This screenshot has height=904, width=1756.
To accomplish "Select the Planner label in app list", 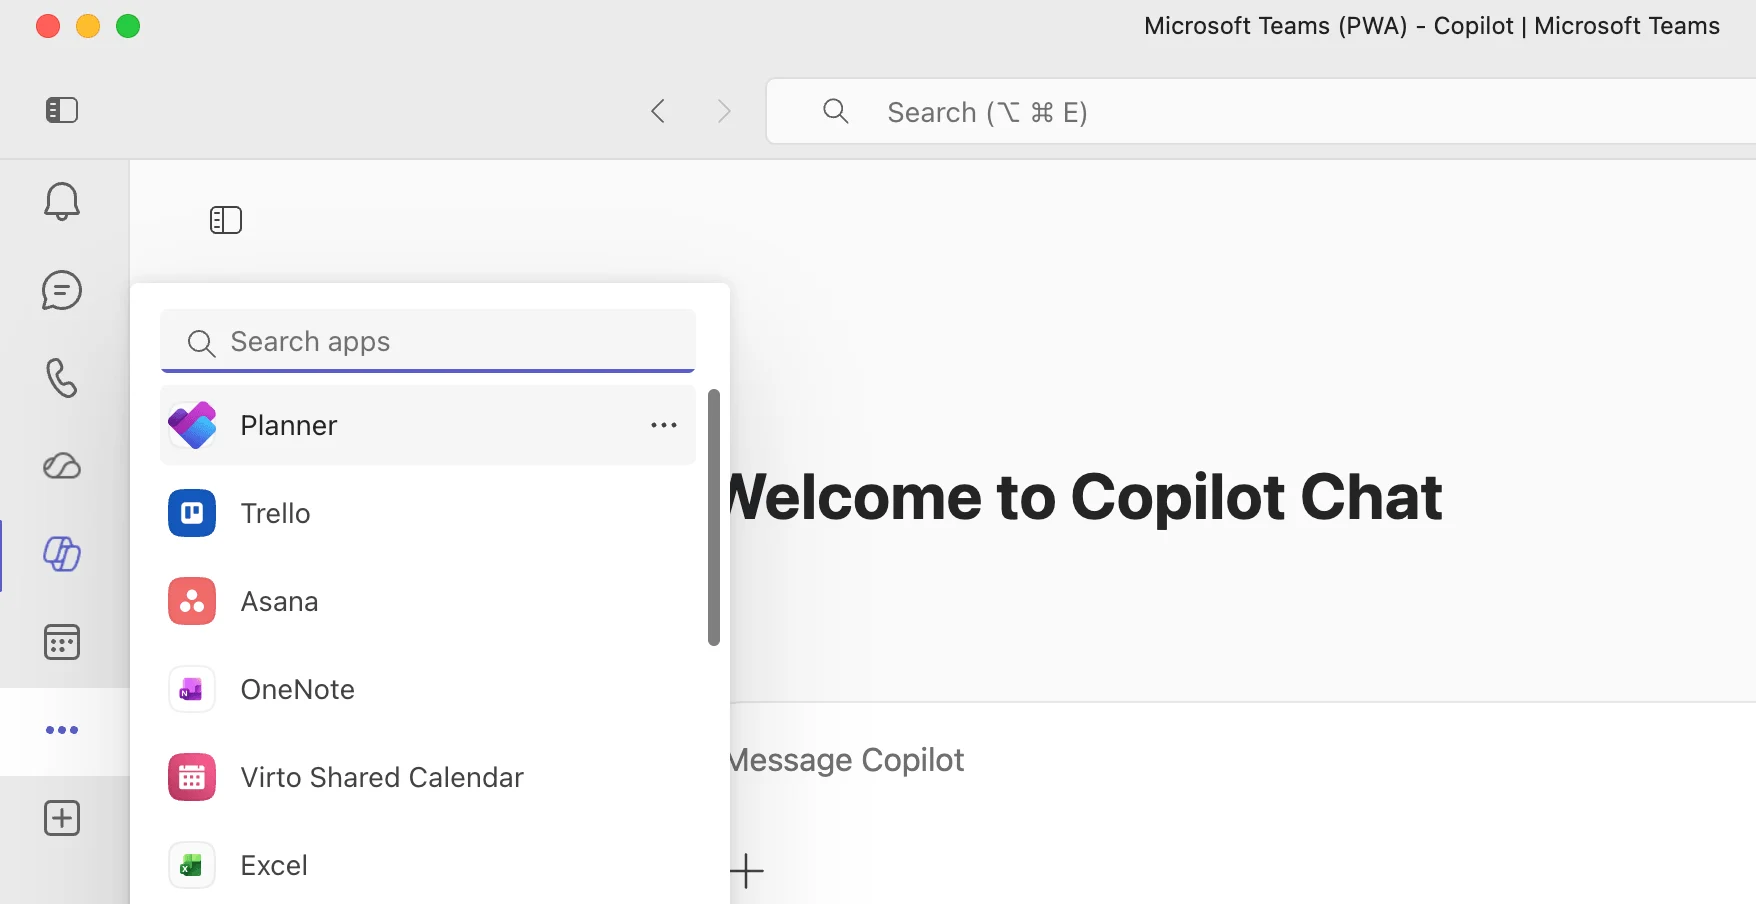I will pos(289,425).
